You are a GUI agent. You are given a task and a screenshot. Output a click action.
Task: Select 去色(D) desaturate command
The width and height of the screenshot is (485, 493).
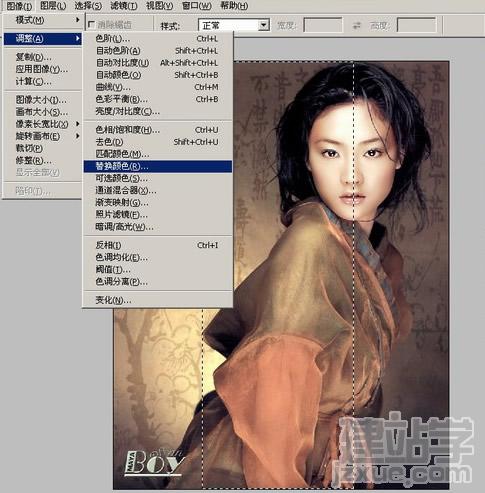[x=158, y=142]
